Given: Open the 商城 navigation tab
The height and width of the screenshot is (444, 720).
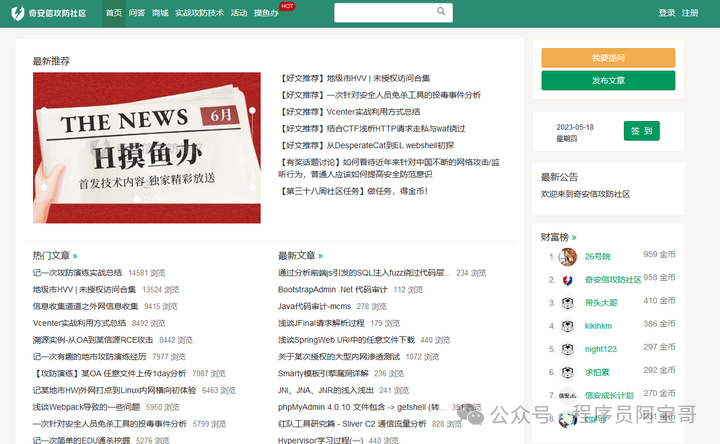Looking at the screenshot, I should [x=160, y=13].
